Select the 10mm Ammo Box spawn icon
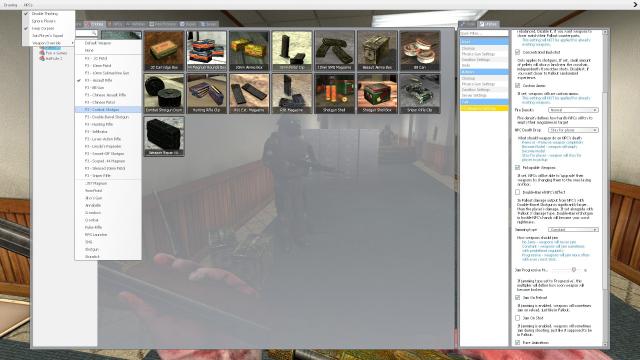 [x=249, y=51]
